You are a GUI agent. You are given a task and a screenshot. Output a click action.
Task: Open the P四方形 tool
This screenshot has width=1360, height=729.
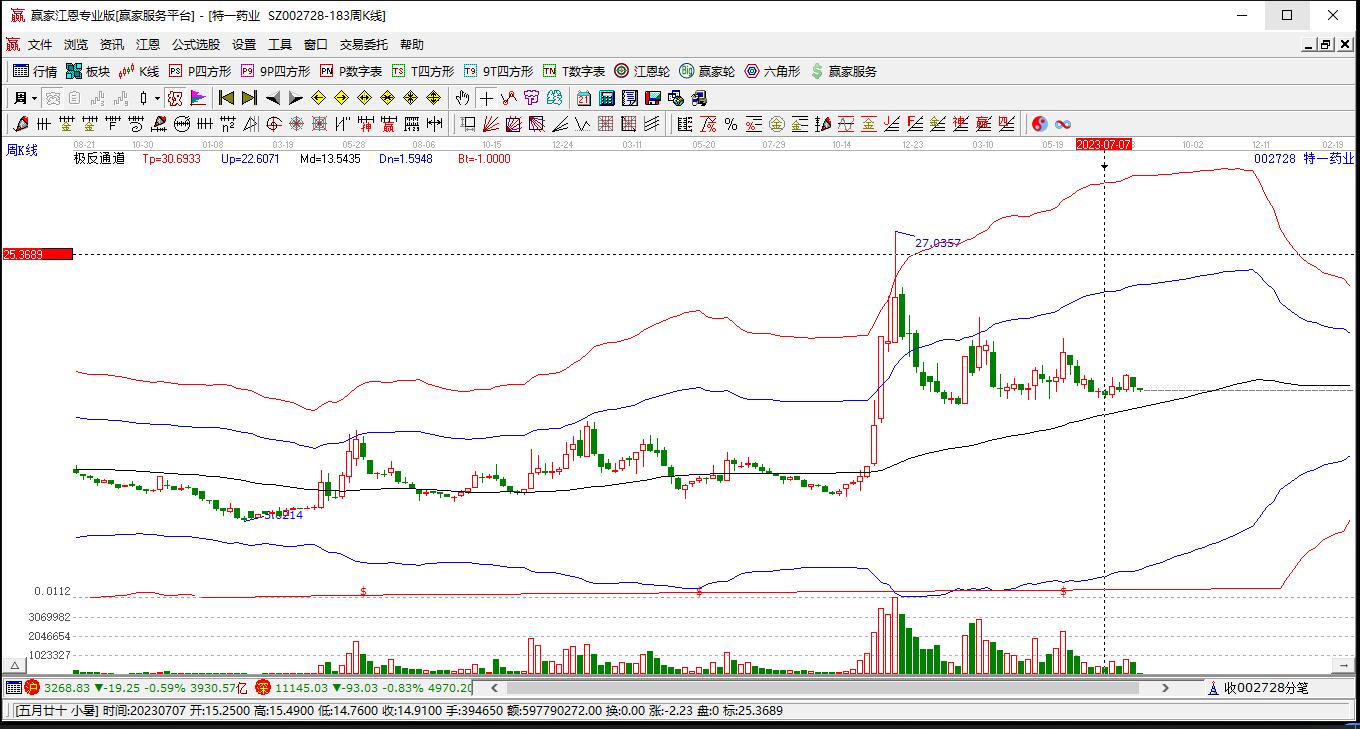coord(199,71)
